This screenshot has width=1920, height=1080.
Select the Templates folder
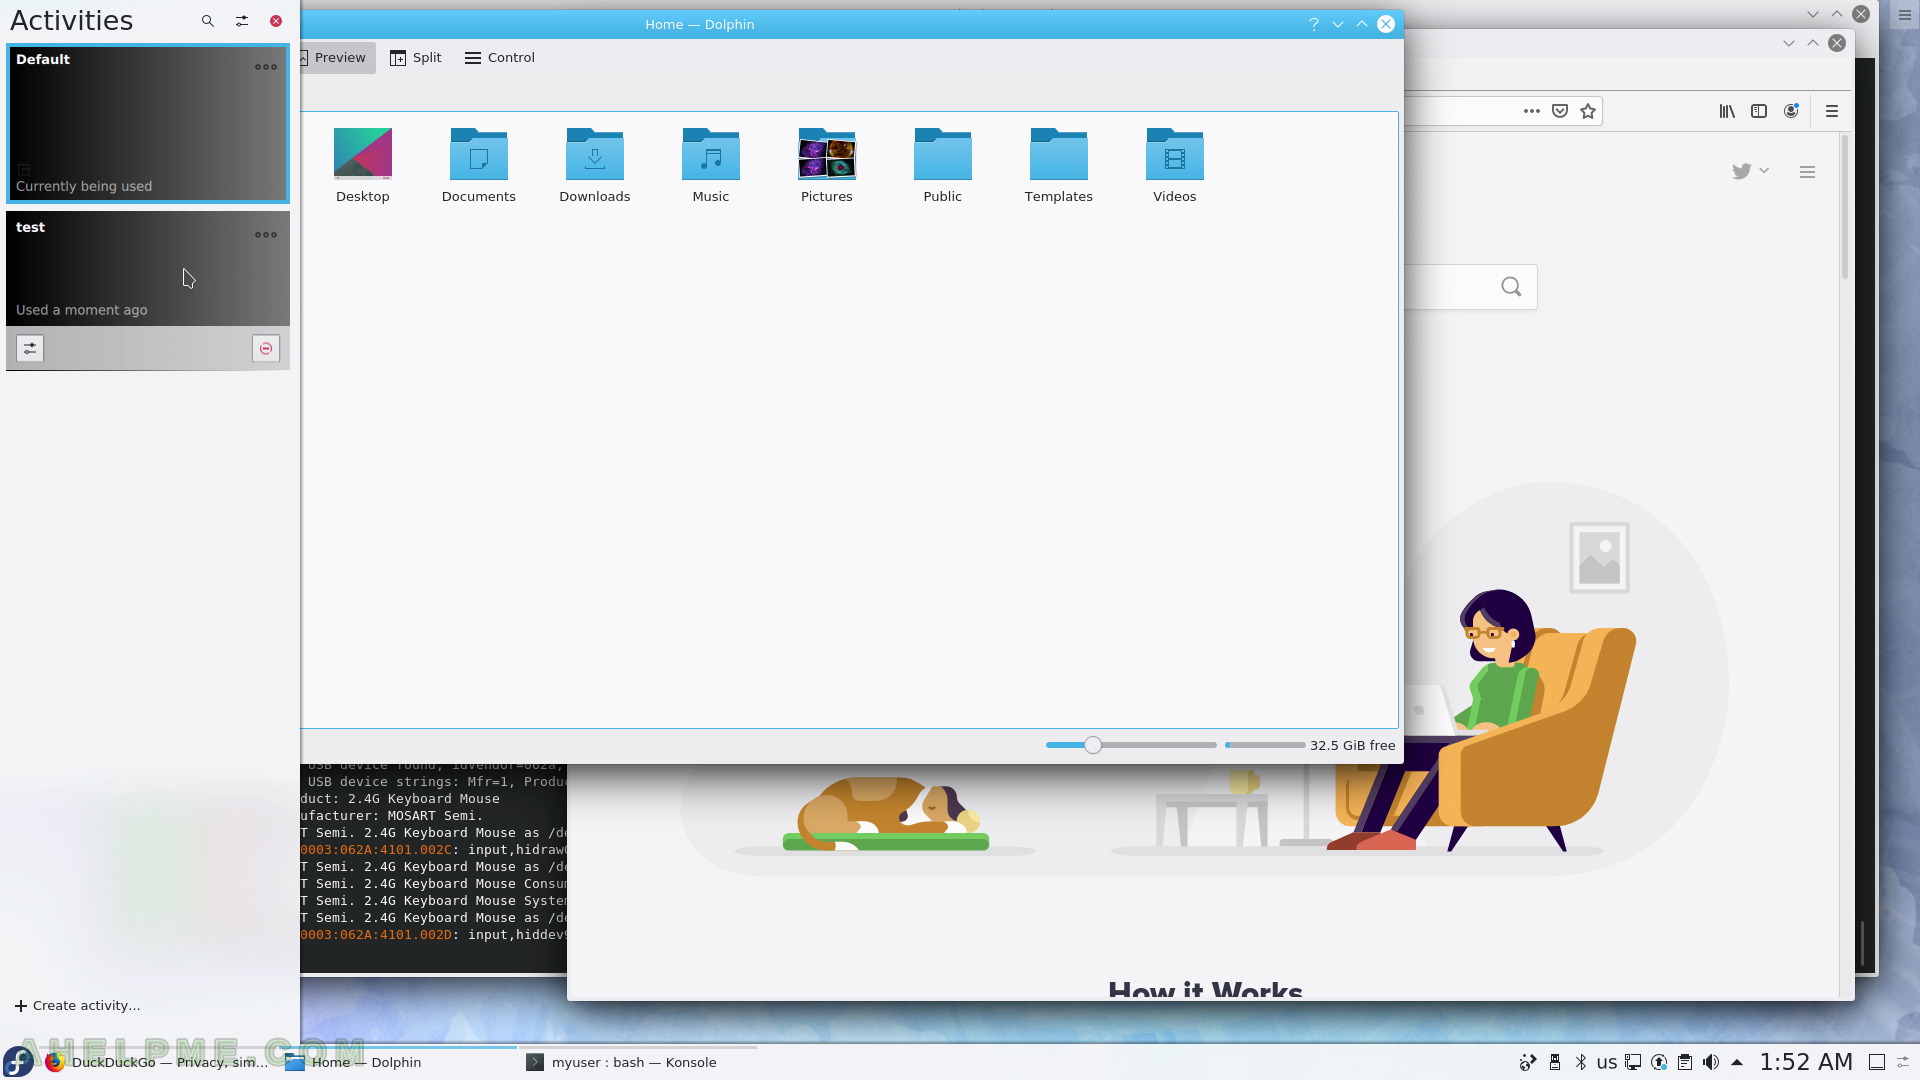(x=1059, y=166)
